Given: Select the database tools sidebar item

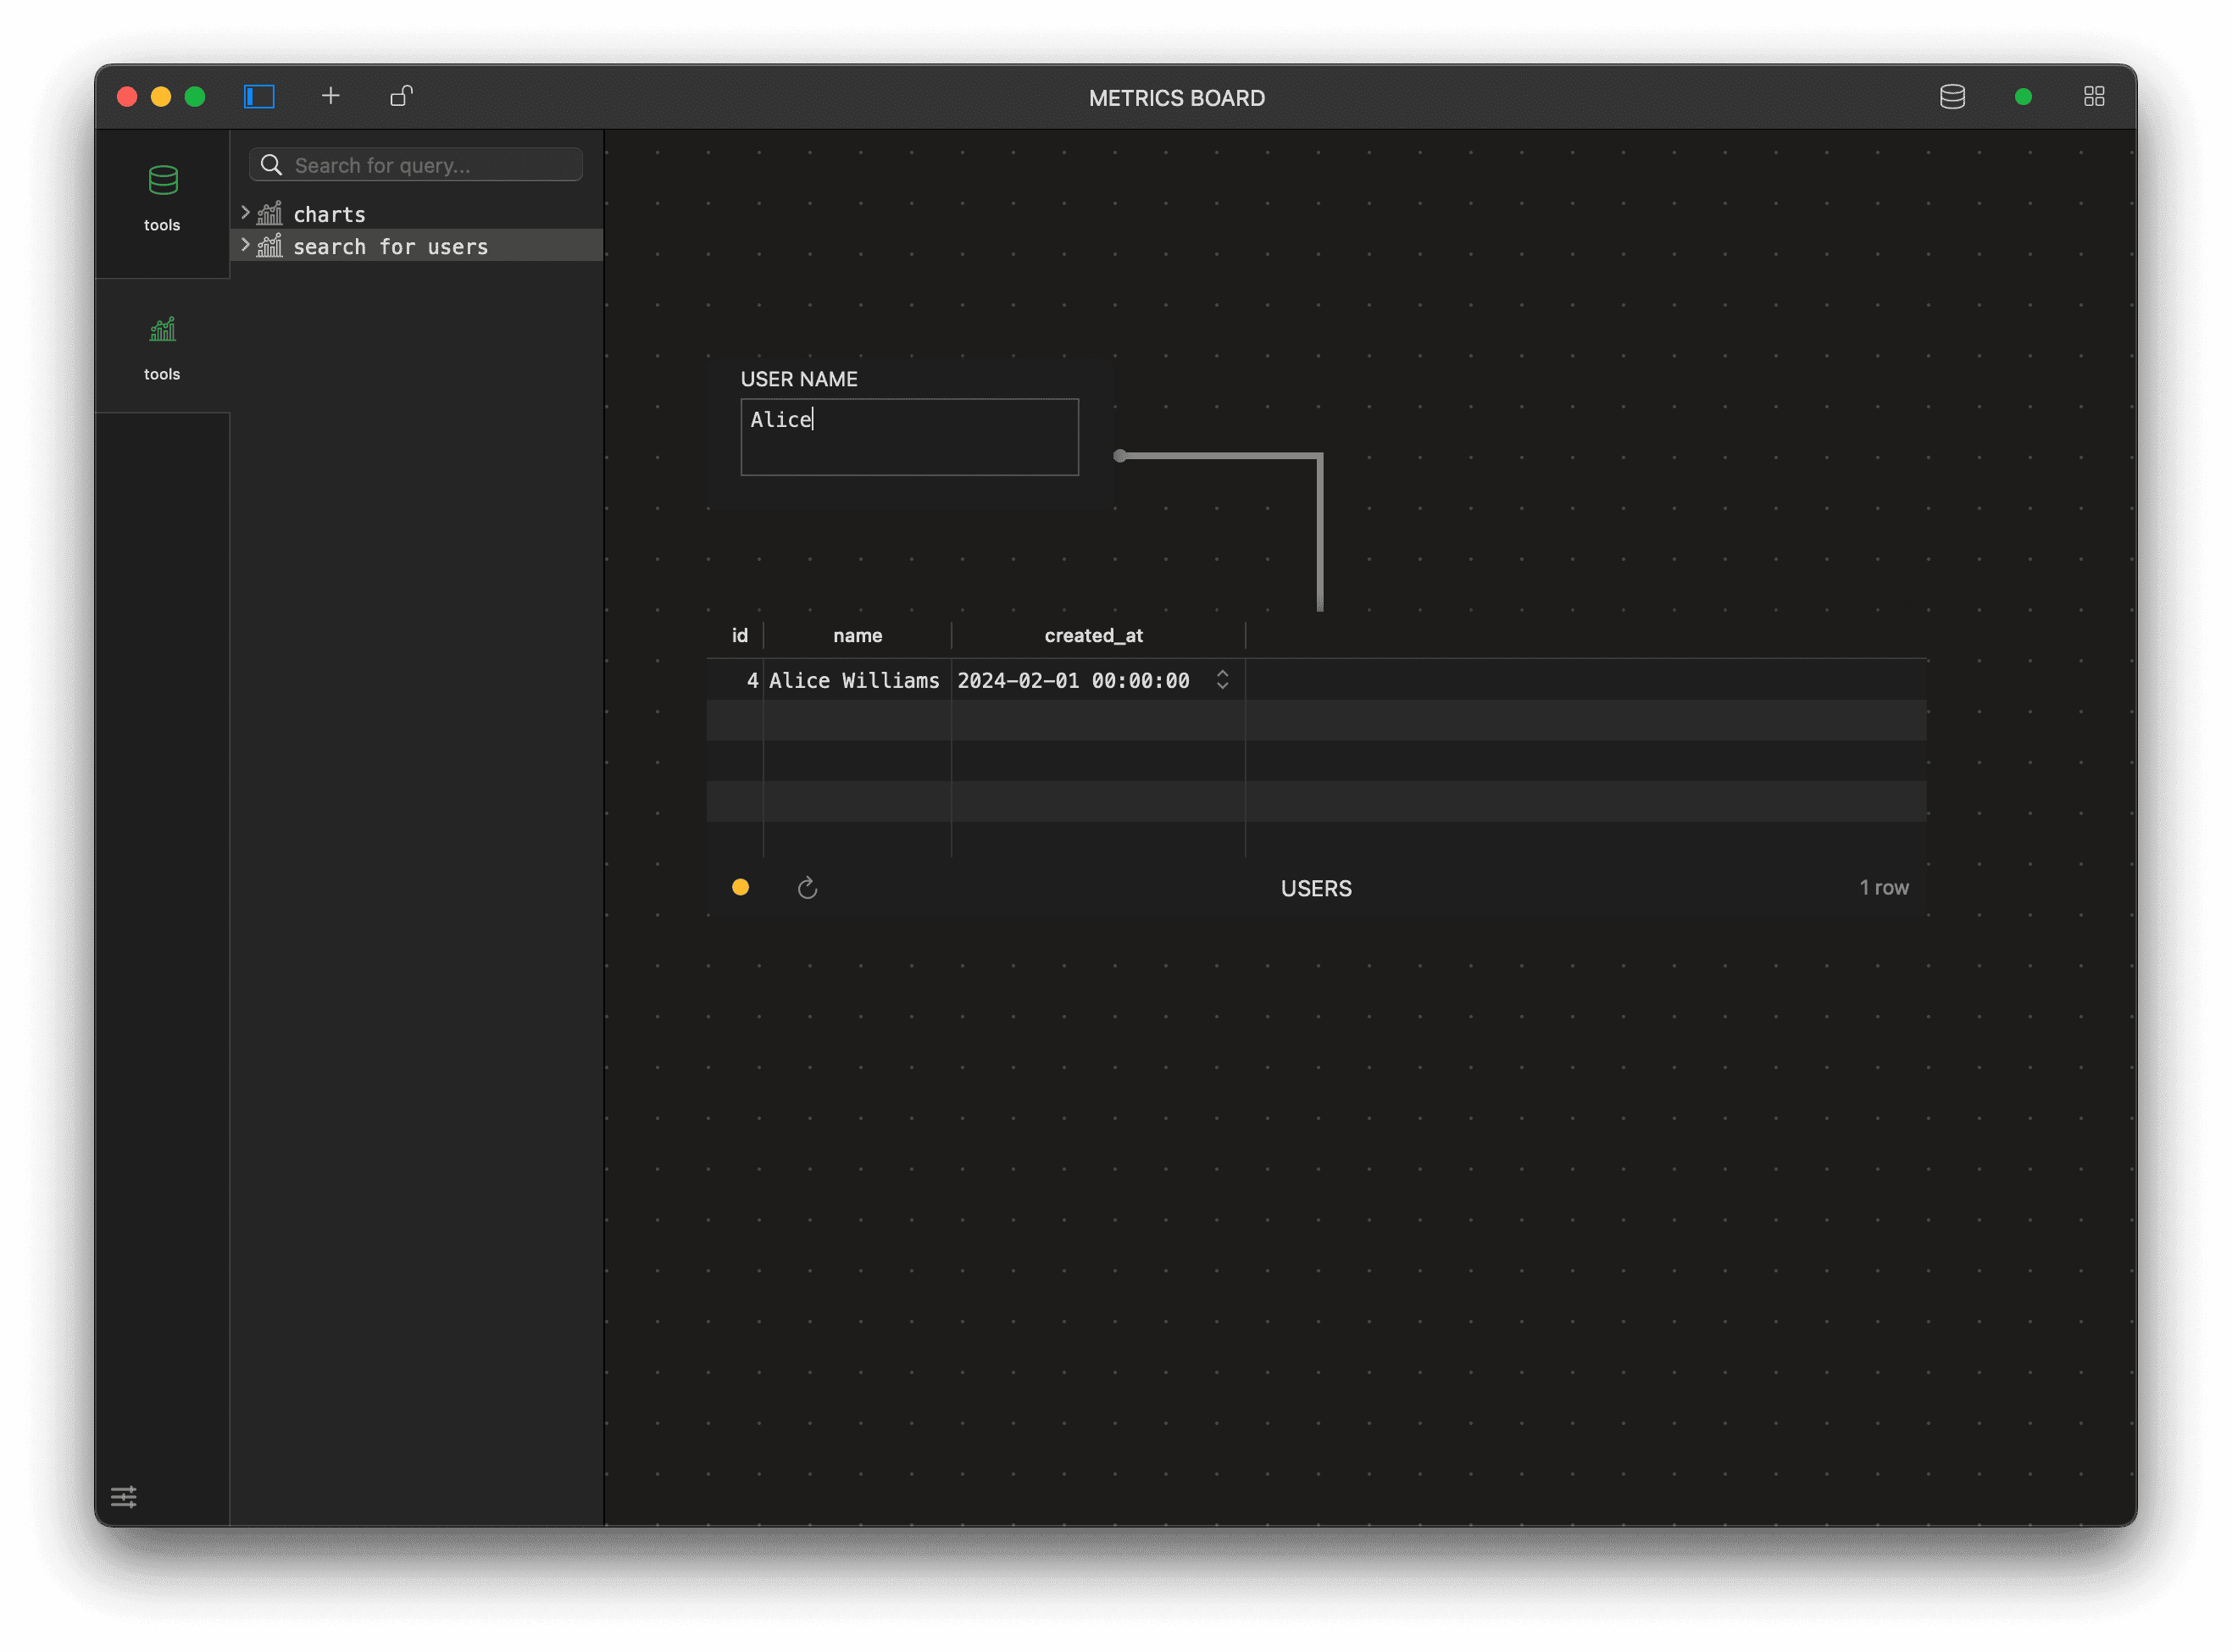Looking at the screenshot, I should pos(162,198).
